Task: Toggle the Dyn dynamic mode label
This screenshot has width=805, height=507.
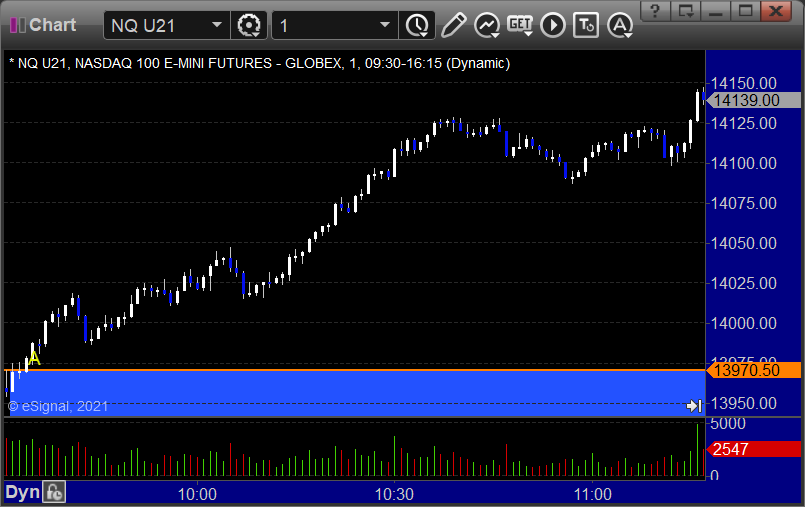Action: pyautogui.click(x=22, y=493)
